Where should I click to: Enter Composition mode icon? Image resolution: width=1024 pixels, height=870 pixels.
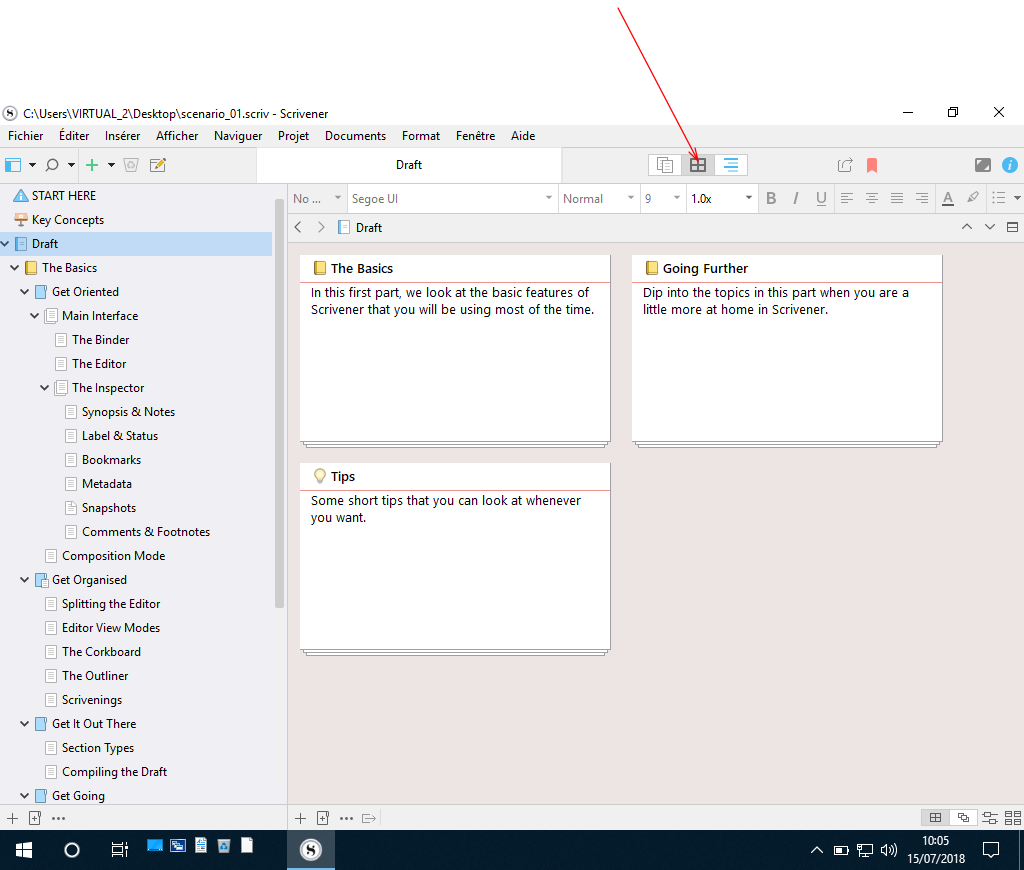point(983,165)
